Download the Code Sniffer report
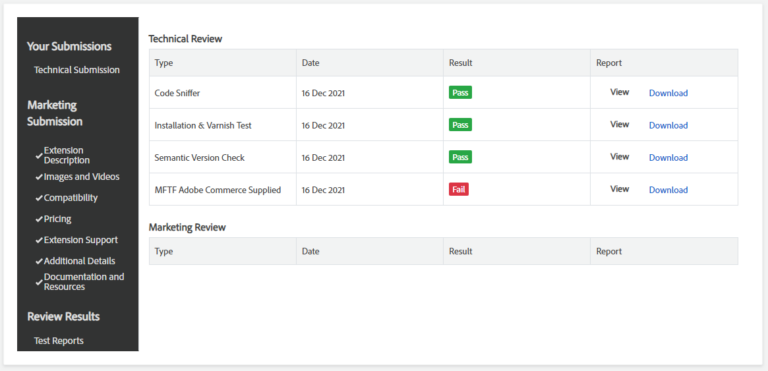The height and width of the screenshot is (371, 768). [668, 93]
